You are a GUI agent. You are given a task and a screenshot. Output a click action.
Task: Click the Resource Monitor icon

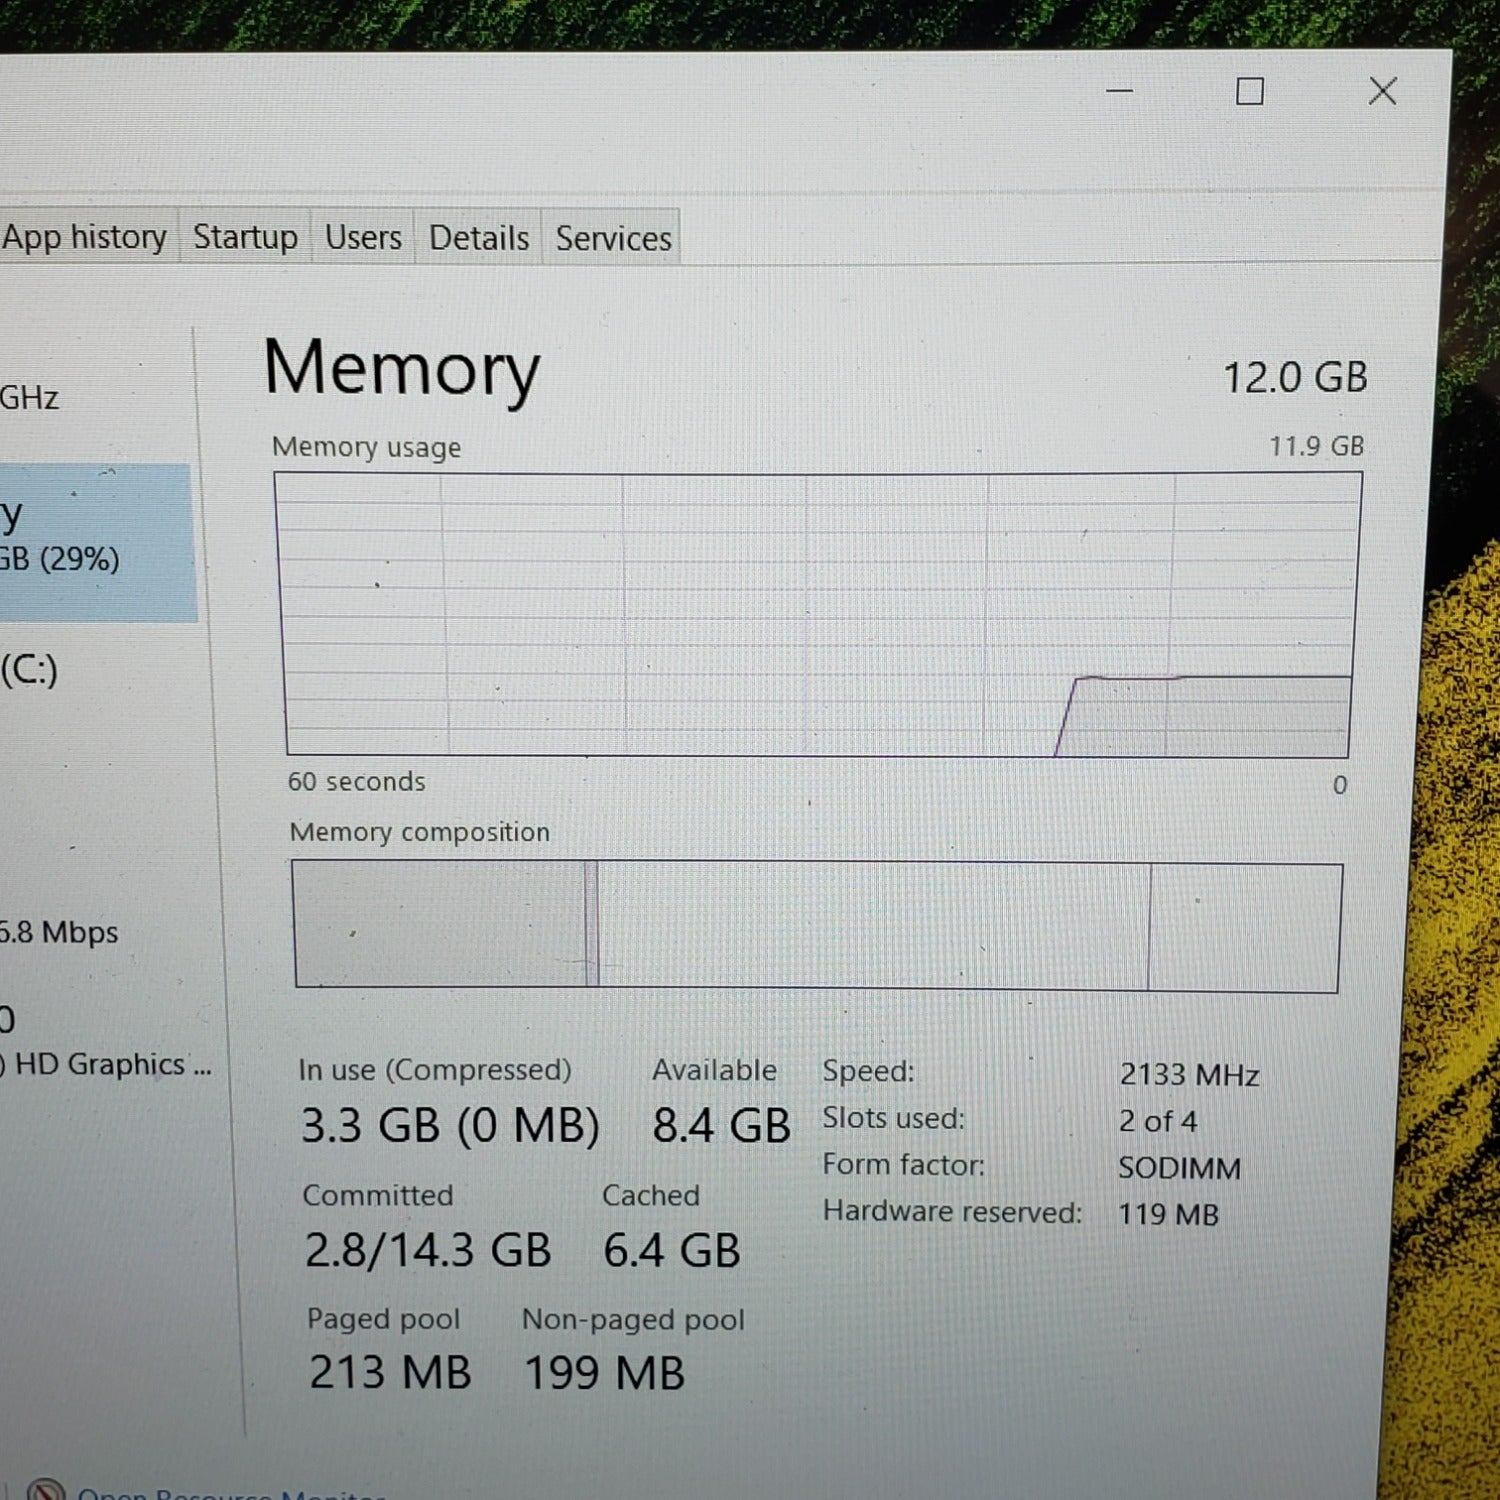click(45, 1492)
